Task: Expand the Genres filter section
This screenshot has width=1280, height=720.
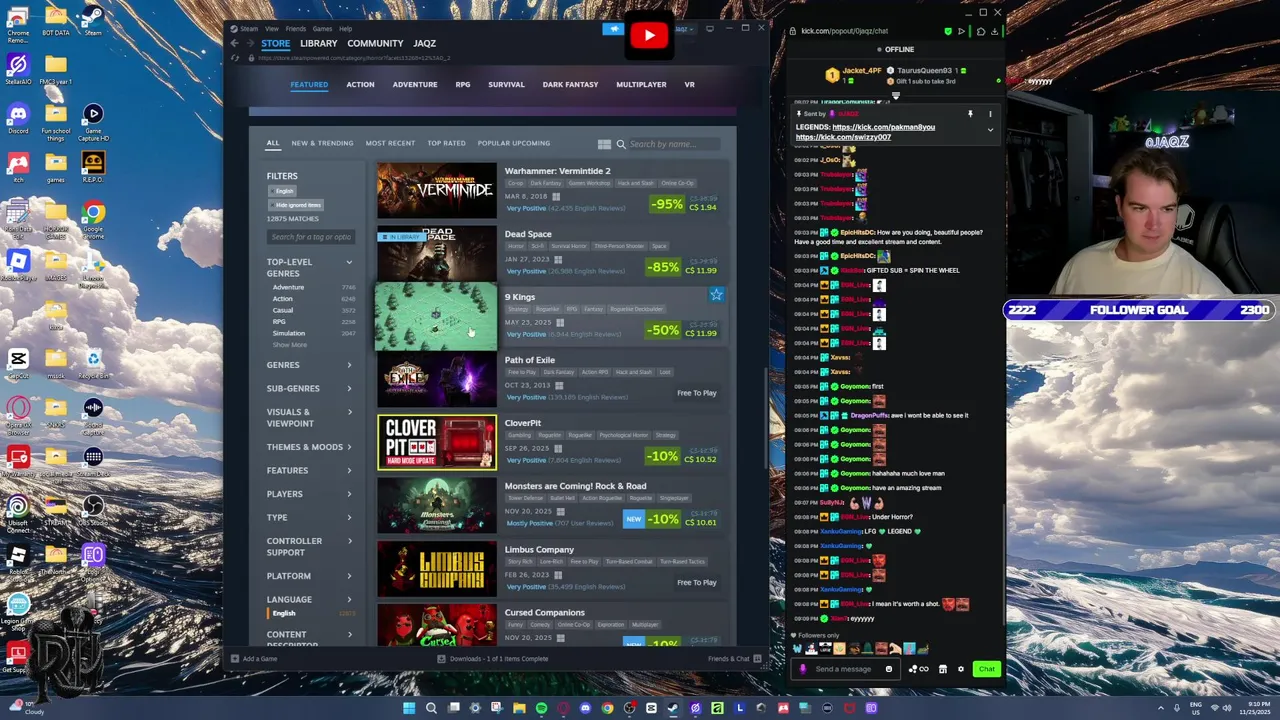Action: pos(309,365)
